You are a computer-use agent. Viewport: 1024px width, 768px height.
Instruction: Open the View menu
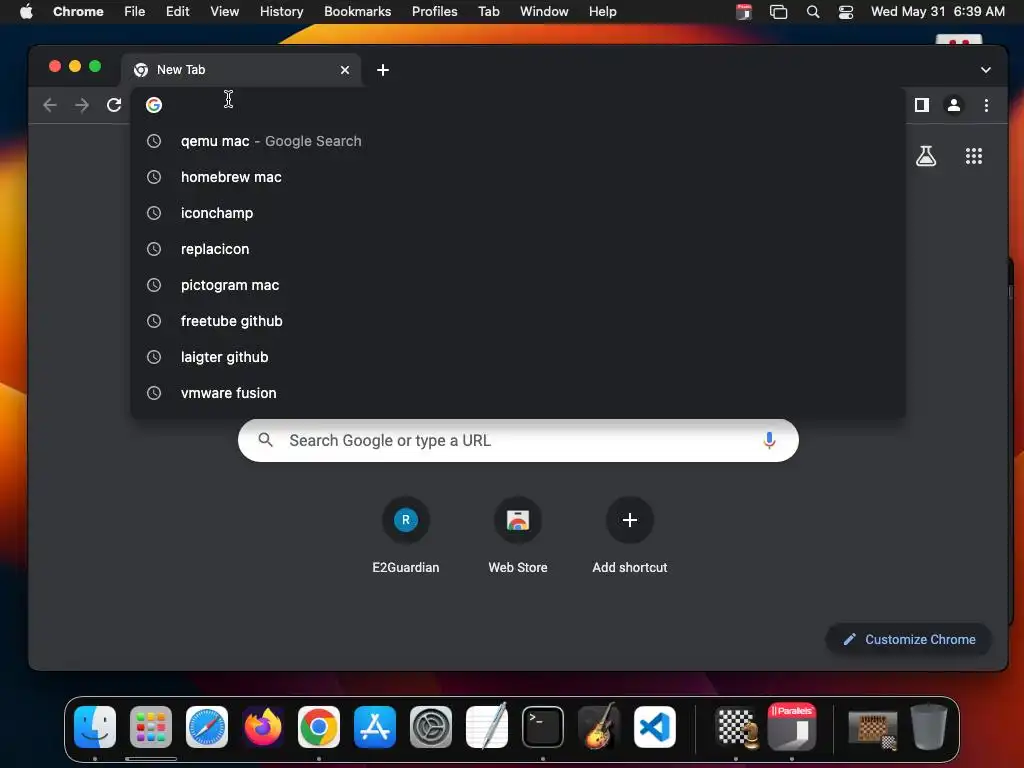click(224, 12)
